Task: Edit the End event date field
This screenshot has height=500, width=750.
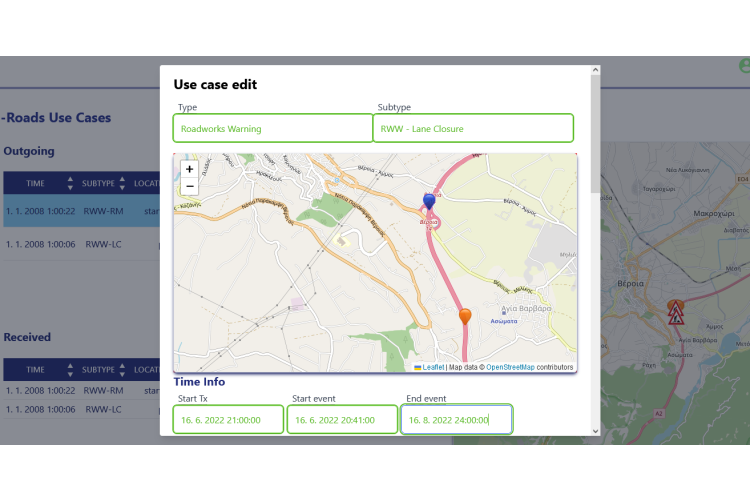Action: coord(456,420)
